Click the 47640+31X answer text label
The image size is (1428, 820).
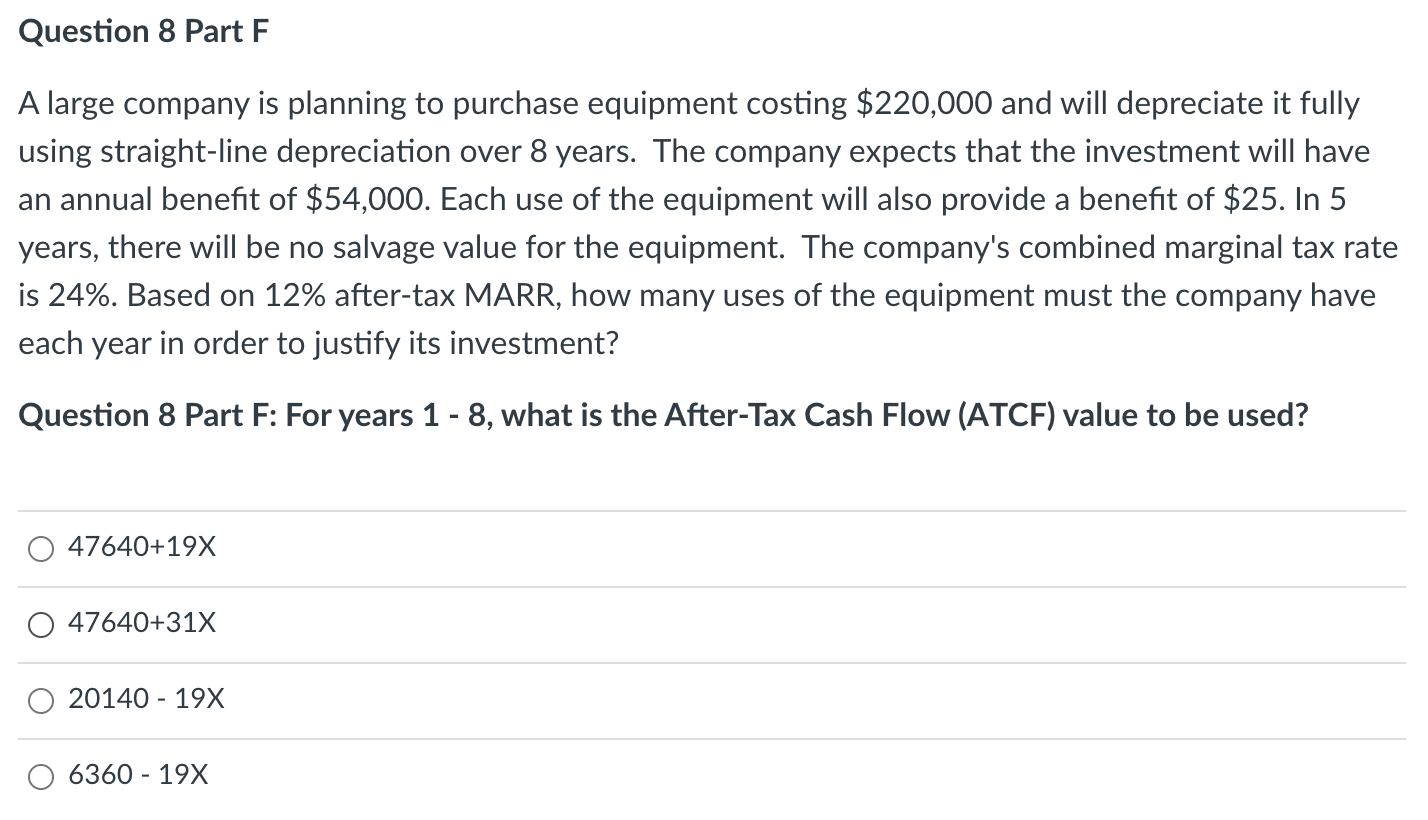click(140, 622)
